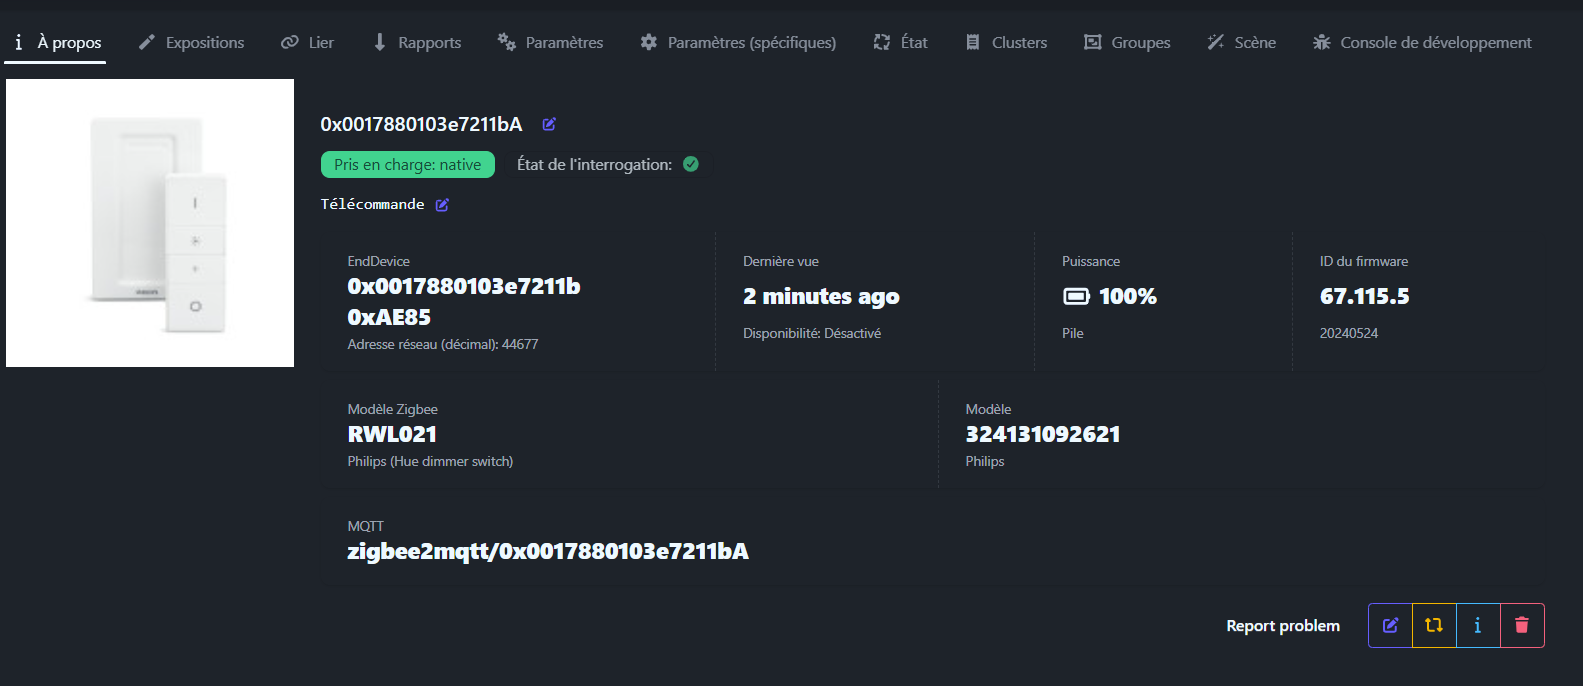Click the blue interview info icon button
Image resolution: width=1583 pixels, height=686 pixels.
pos(1478,625)
